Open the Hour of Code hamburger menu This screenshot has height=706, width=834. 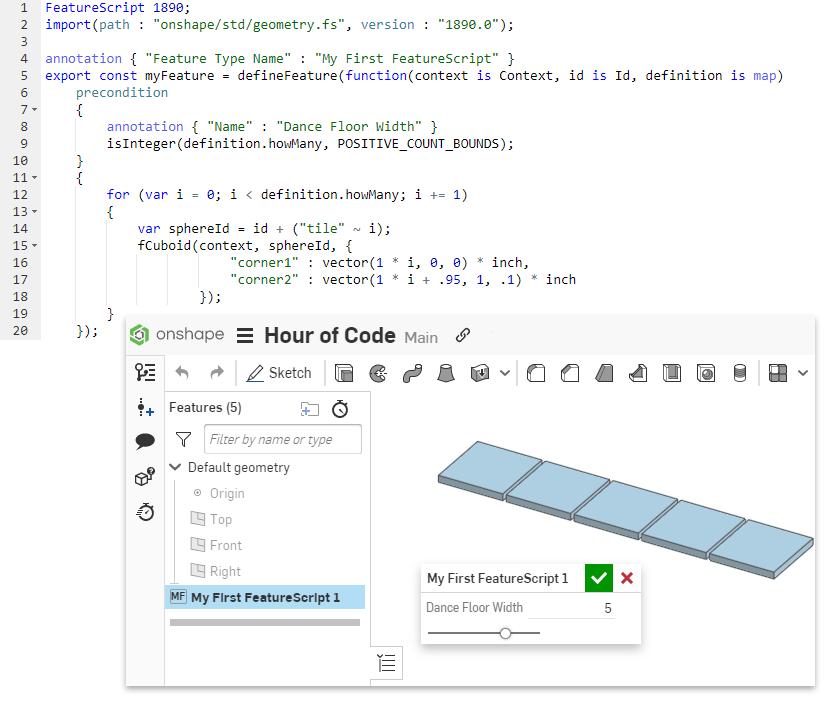(x=245, y=335)
